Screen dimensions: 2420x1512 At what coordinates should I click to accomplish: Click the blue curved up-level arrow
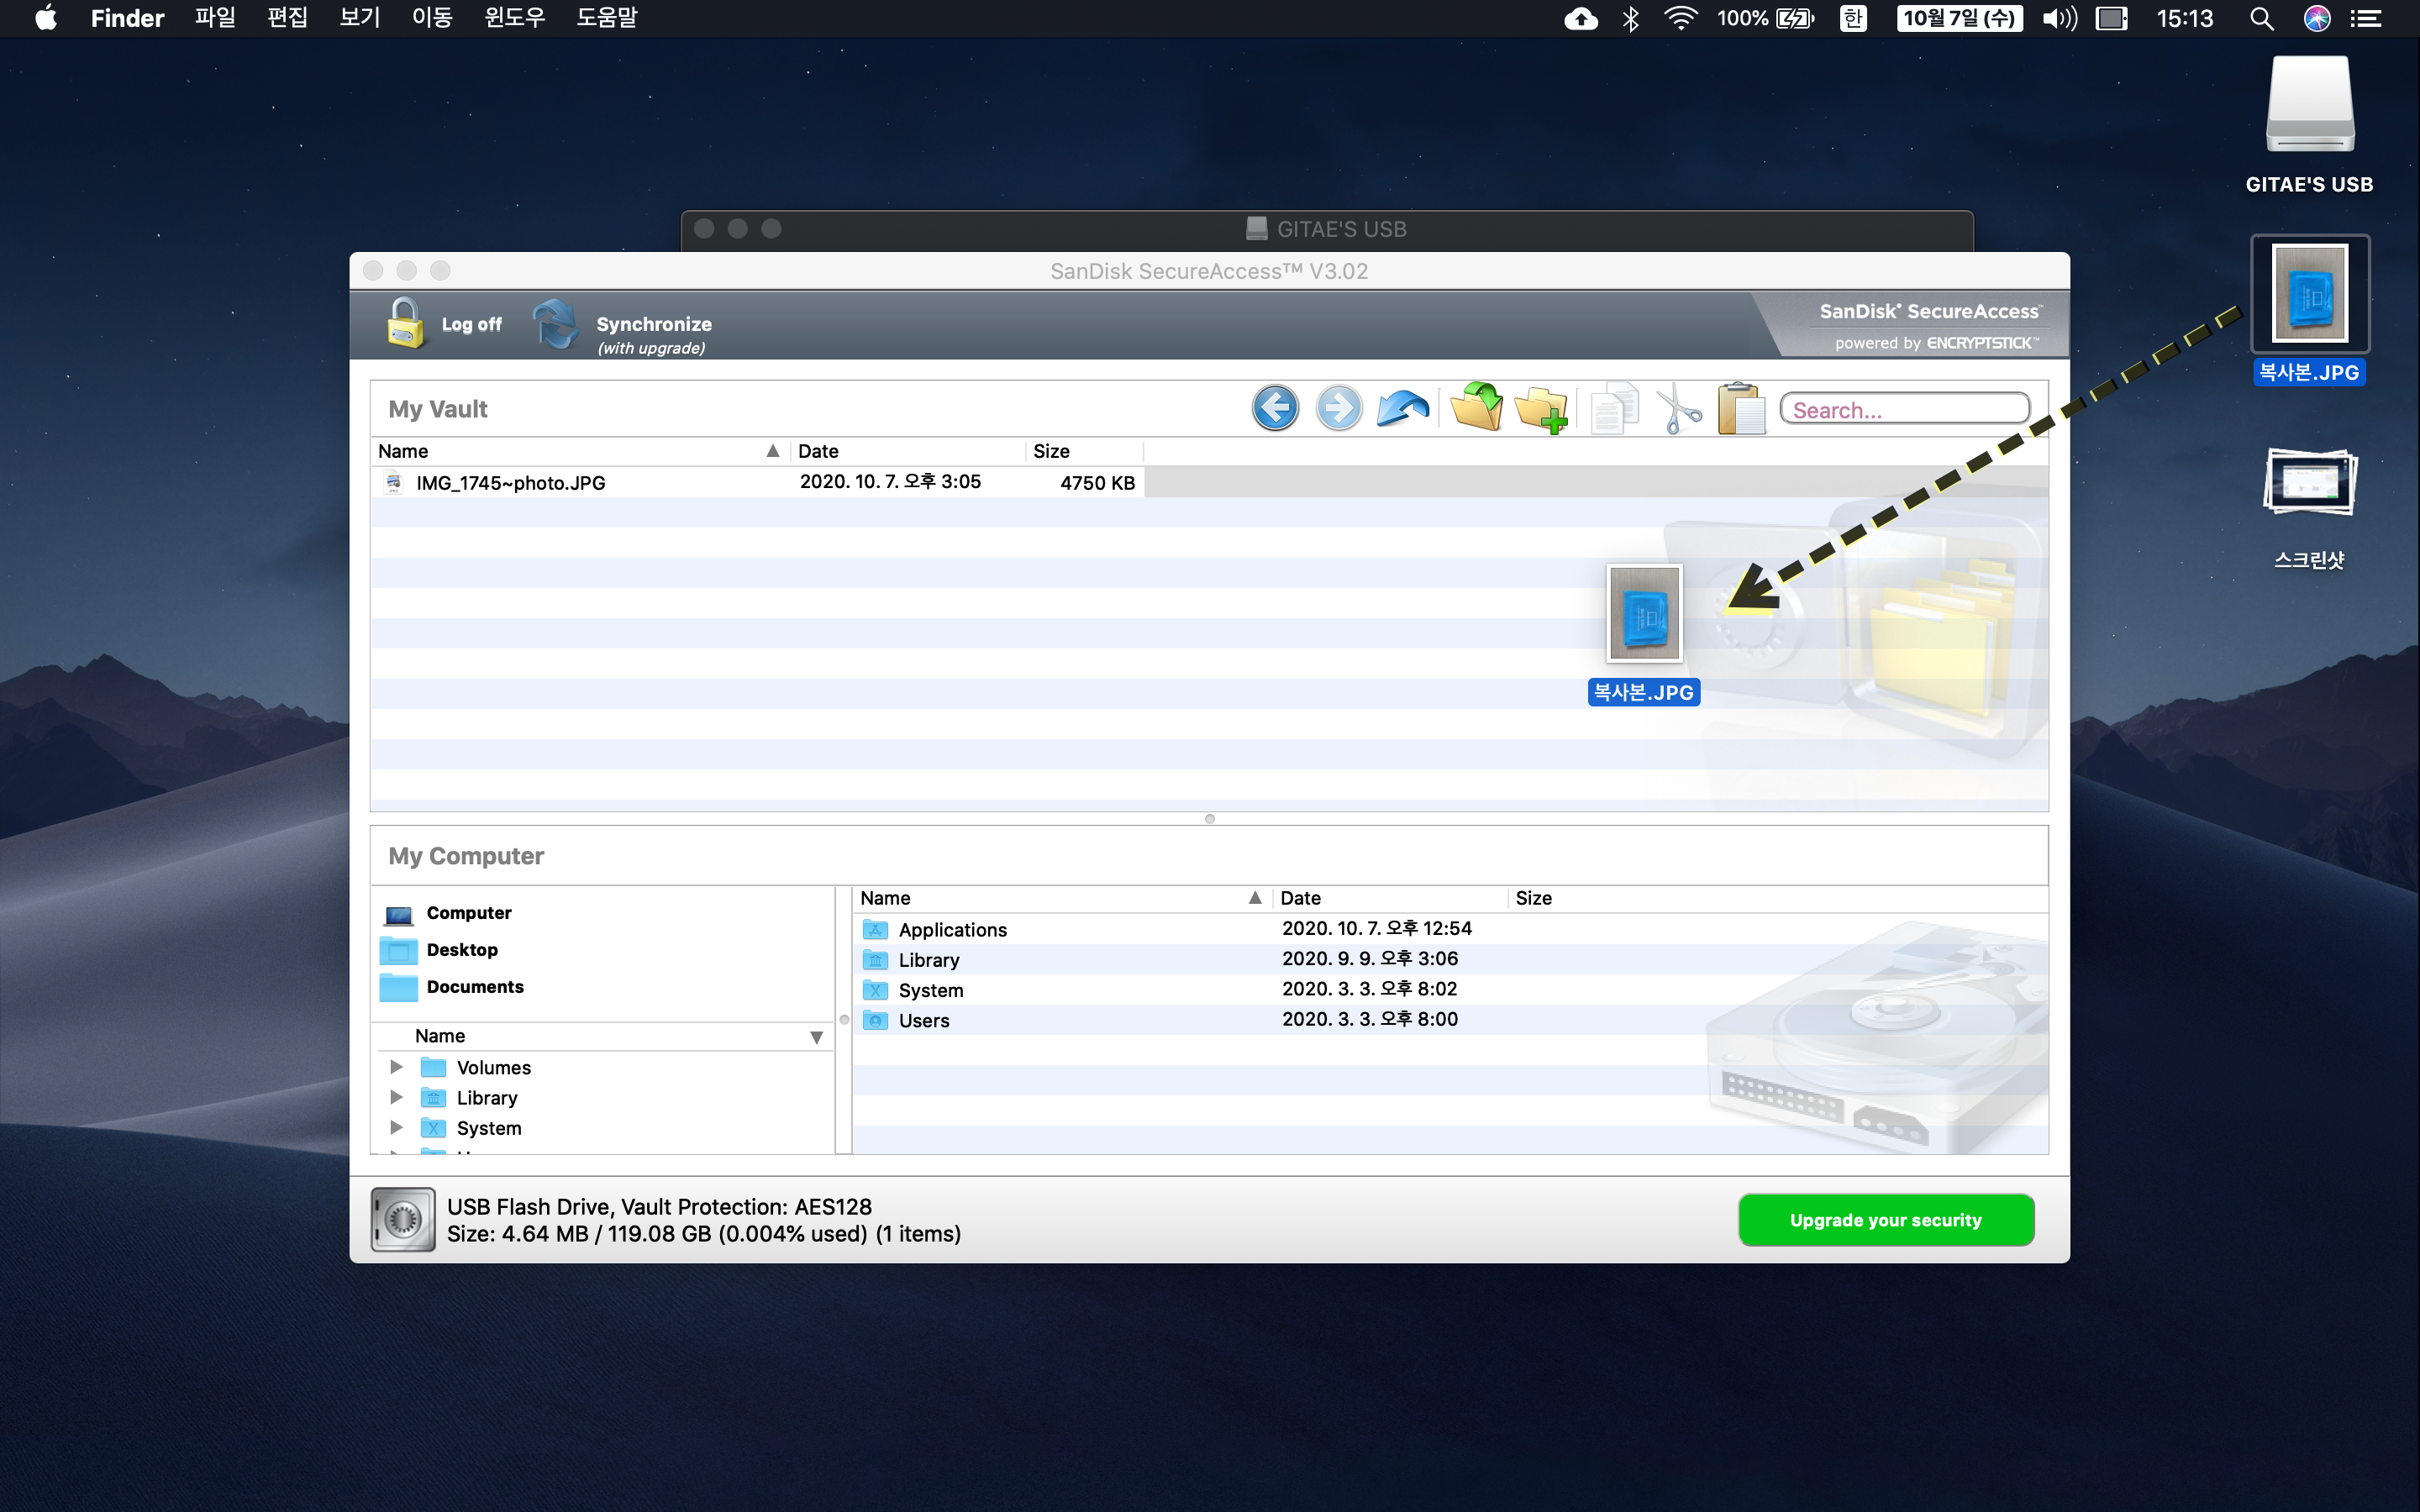(x=1403, y=408)
